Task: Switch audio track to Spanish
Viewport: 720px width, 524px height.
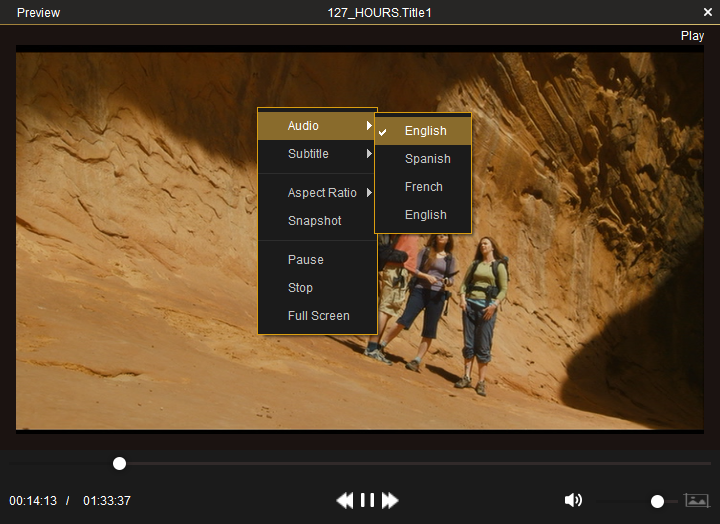Action: tap(423, 159)
